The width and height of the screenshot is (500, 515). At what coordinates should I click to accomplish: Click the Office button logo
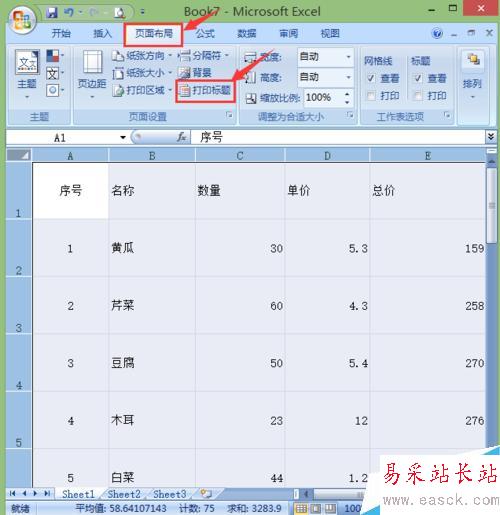pos(22,19)
